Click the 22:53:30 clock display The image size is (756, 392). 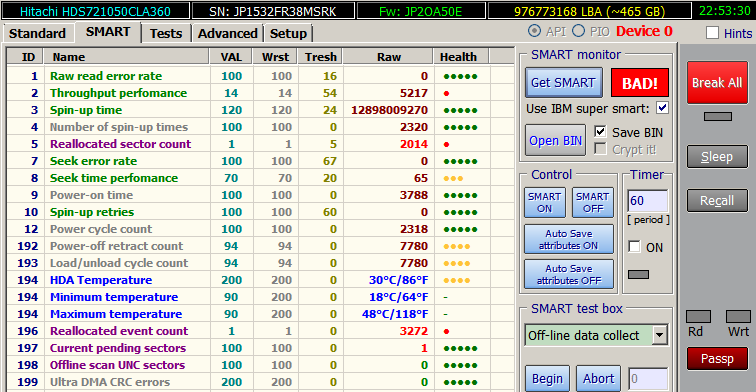tap(725, 11)
